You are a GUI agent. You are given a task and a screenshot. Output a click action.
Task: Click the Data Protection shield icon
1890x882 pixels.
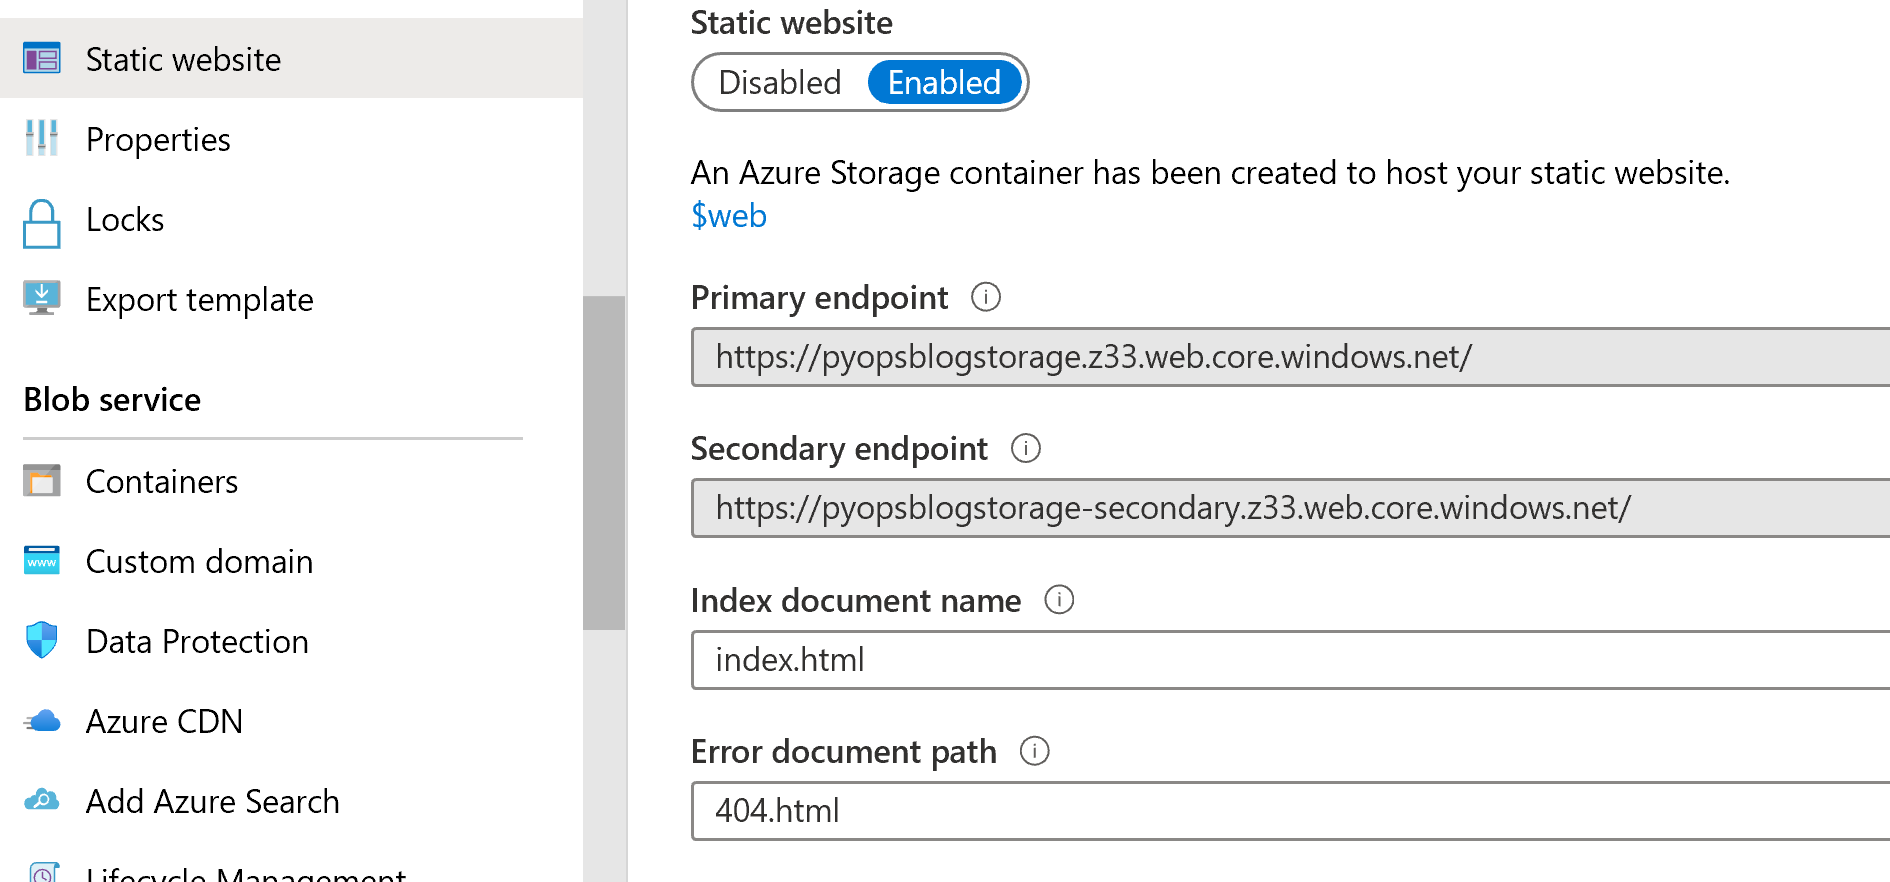[42, 640]
